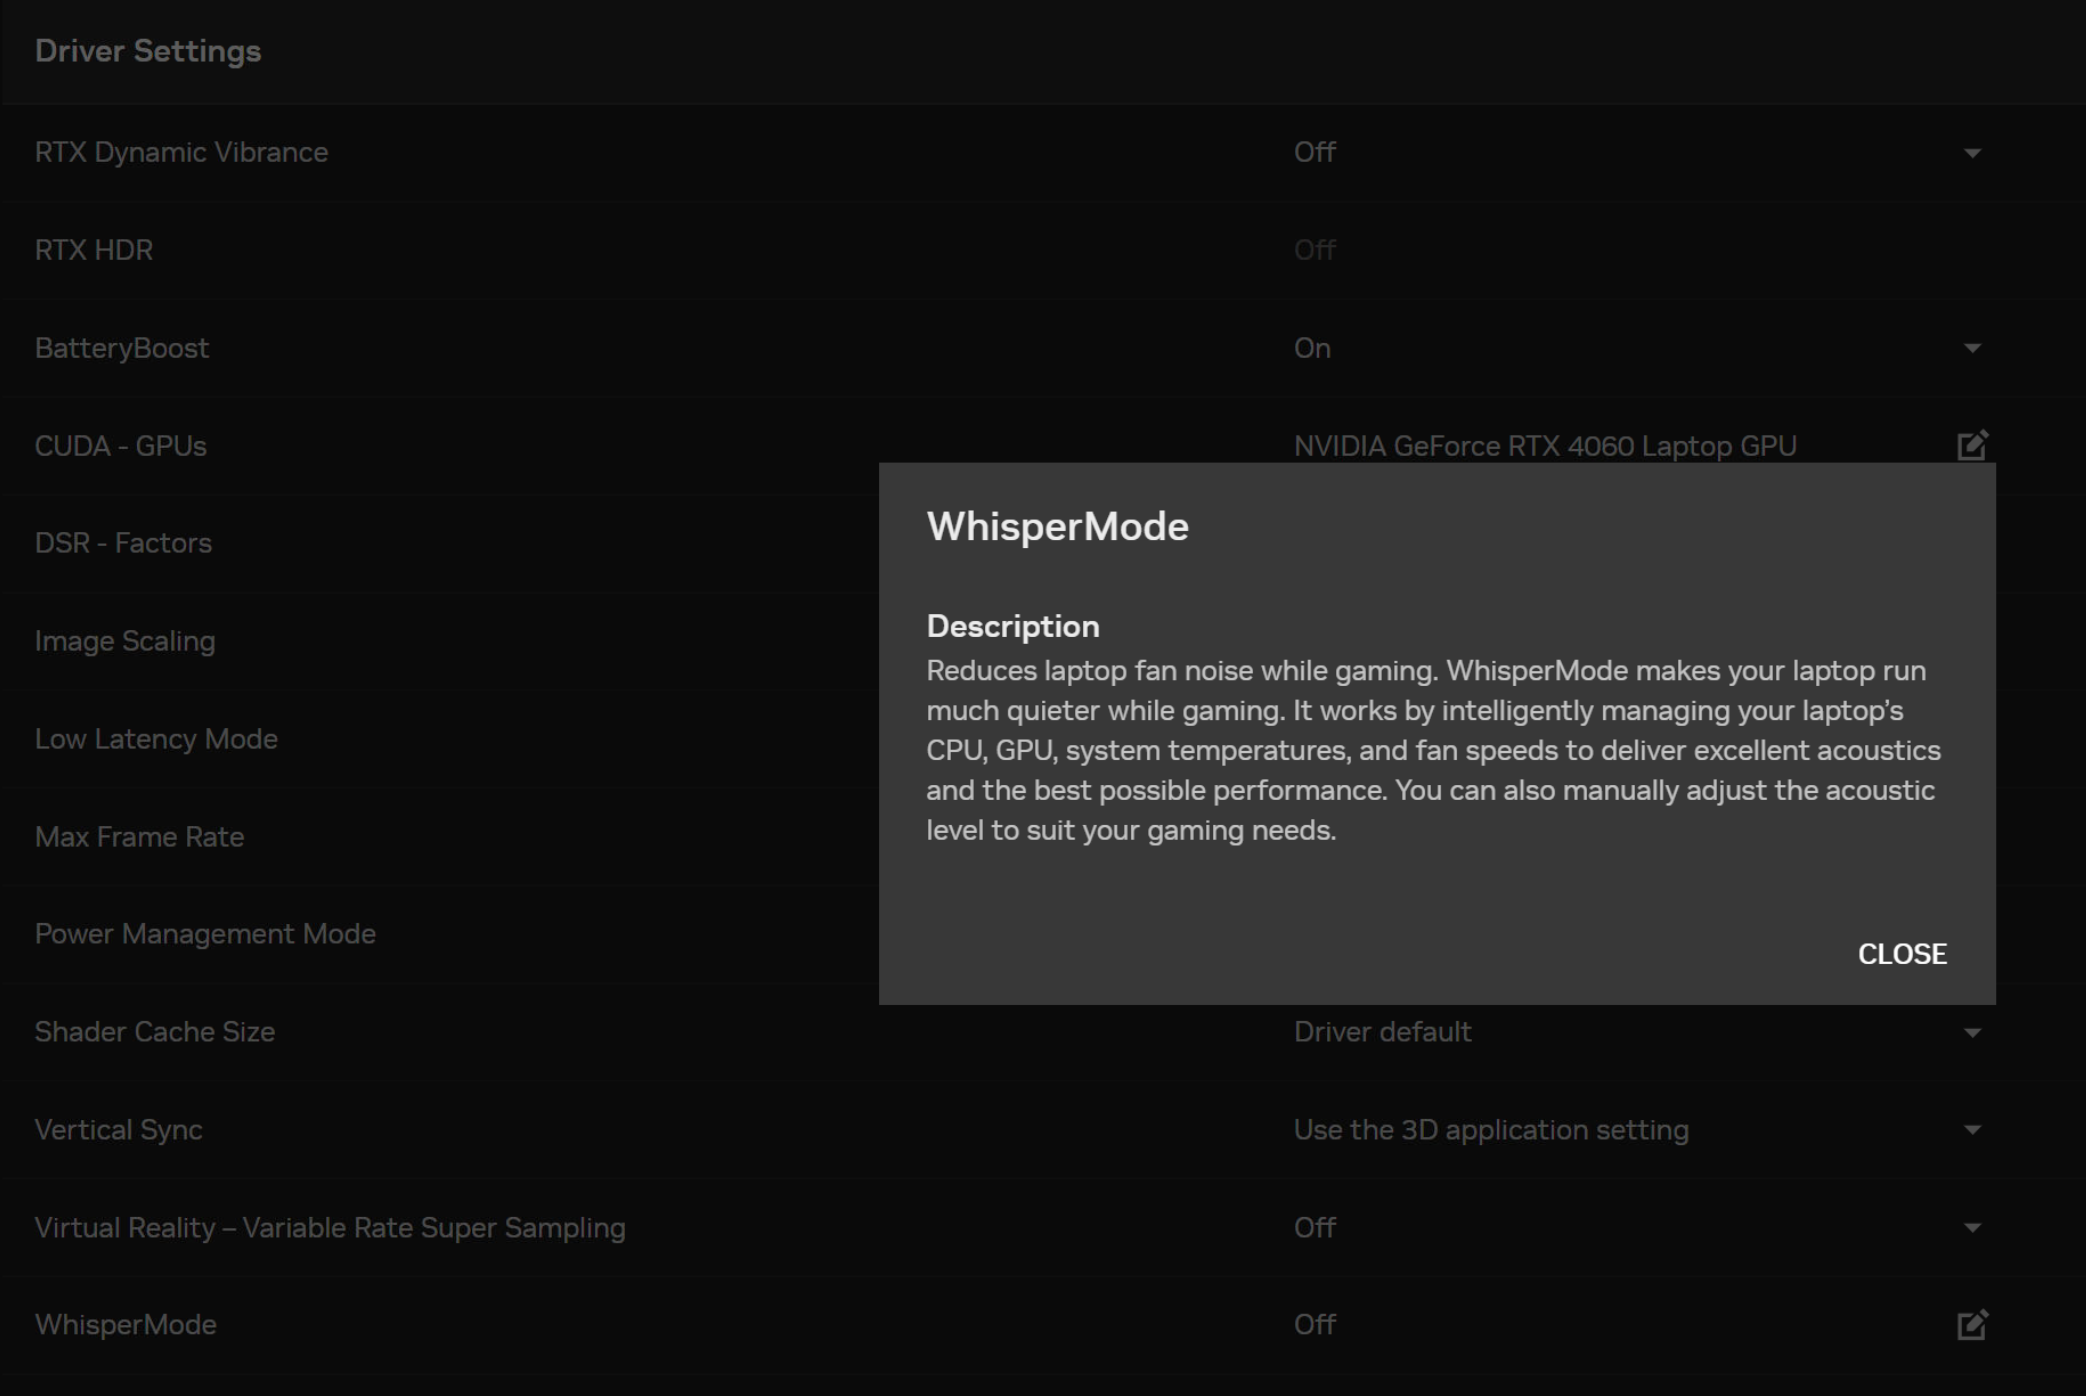This screenshot has height=1396, width=2086.
Task: Select the Image Scaling setting label
Action: coord(125,641)
